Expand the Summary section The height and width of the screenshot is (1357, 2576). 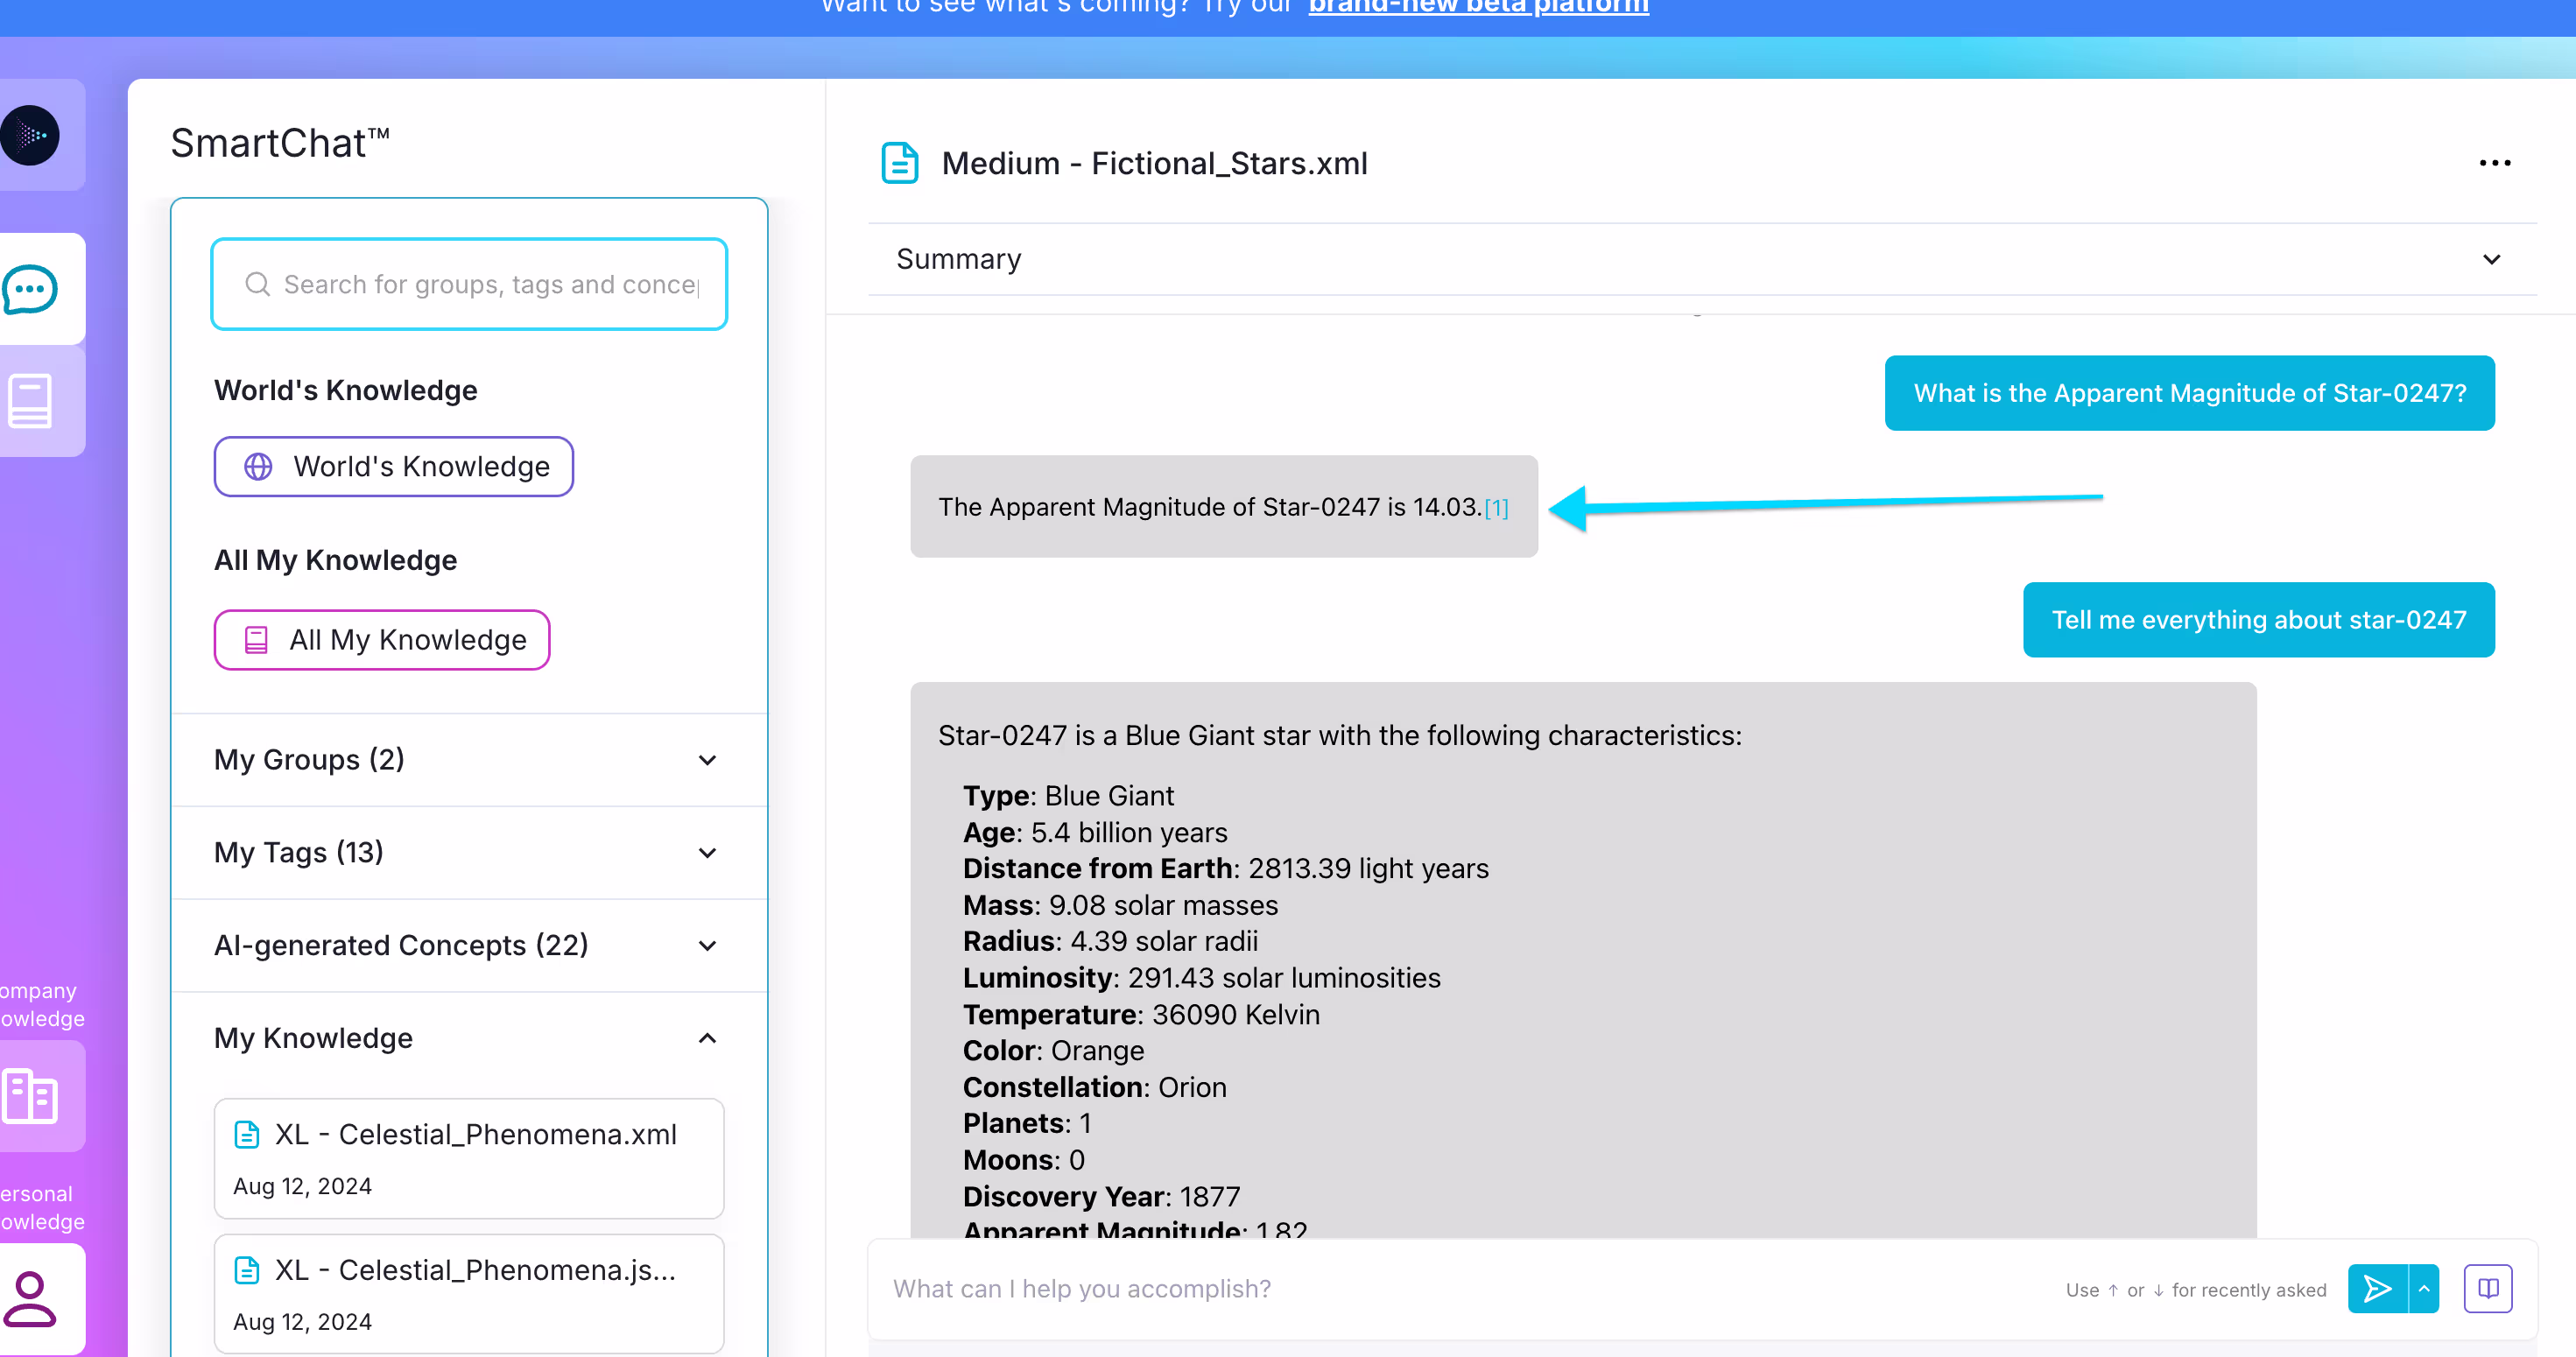pyautogui.click(x=1702, y=259)
